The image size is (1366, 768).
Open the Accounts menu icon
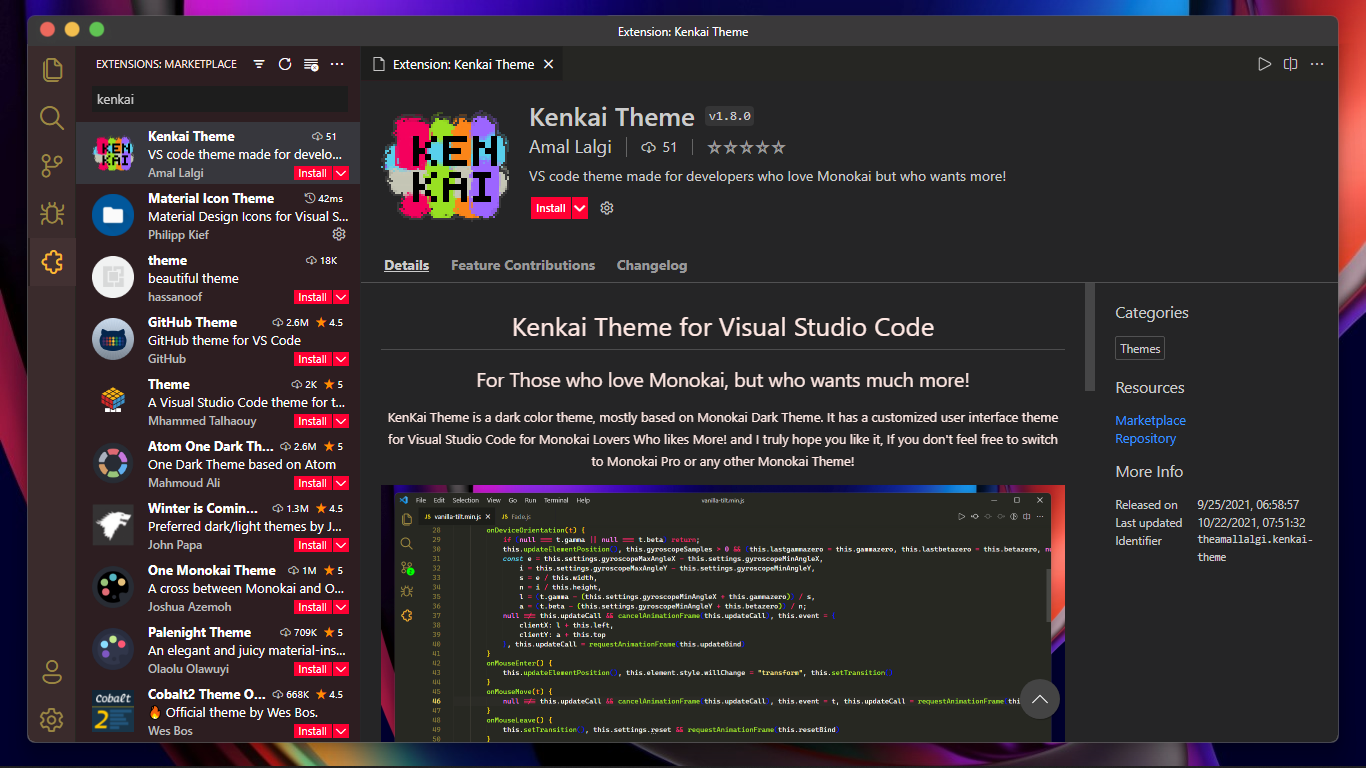52,672
